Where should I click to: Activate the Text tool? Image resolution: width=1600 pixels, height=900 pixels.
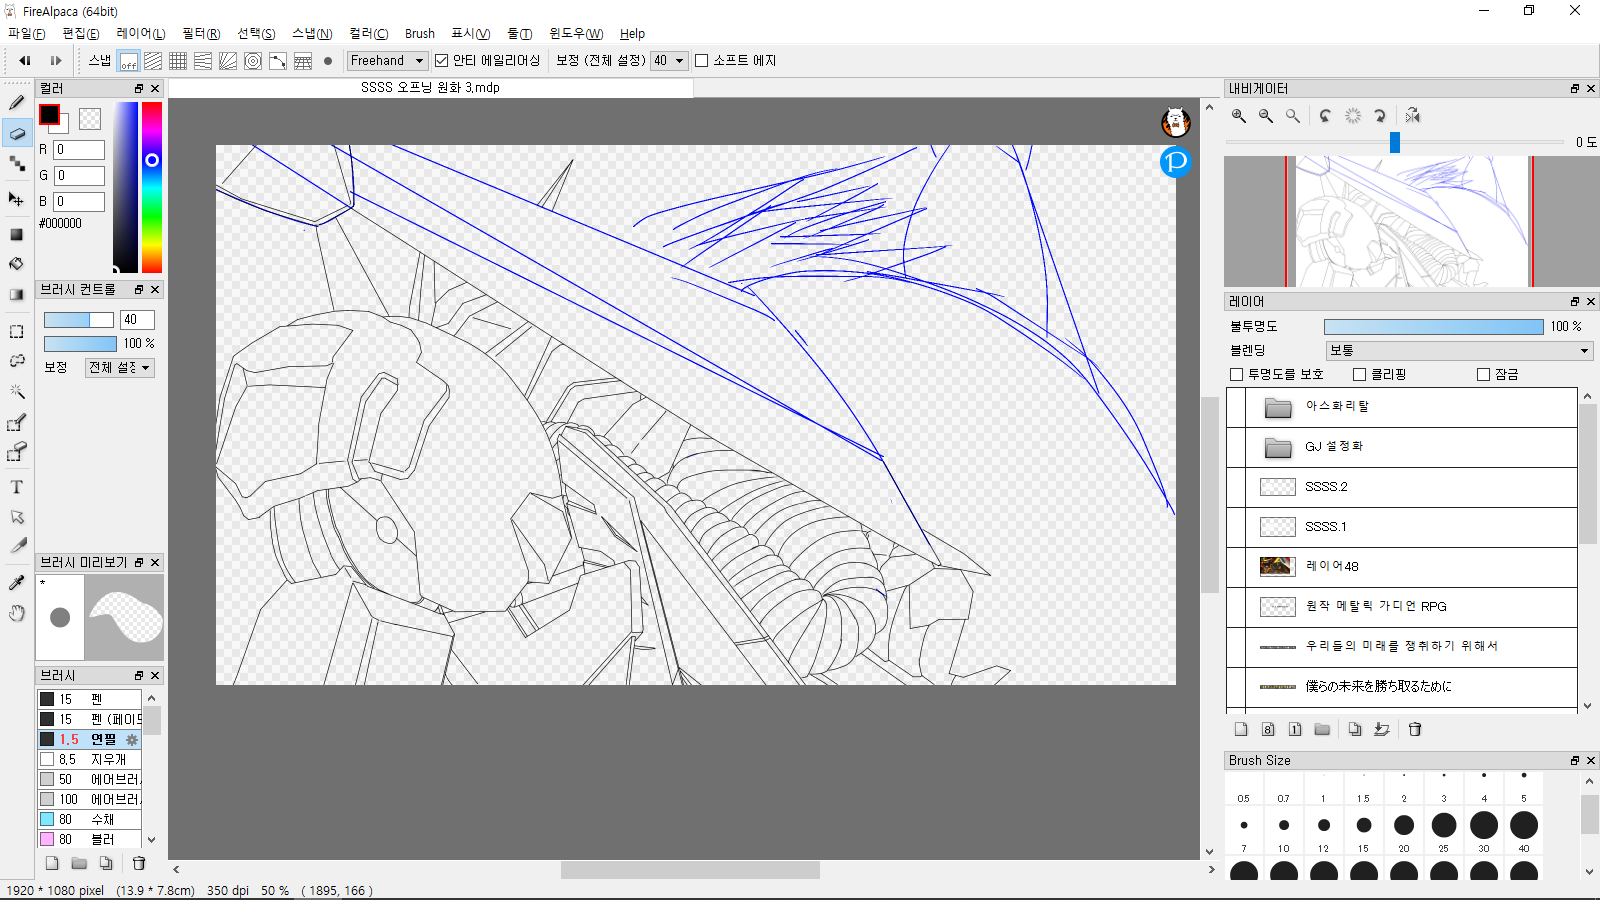[x=17, y=487]
